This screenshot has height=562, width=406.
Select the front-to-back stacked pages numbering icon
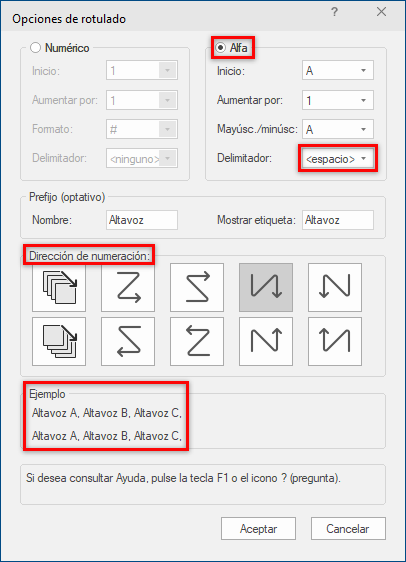point(59,287)
